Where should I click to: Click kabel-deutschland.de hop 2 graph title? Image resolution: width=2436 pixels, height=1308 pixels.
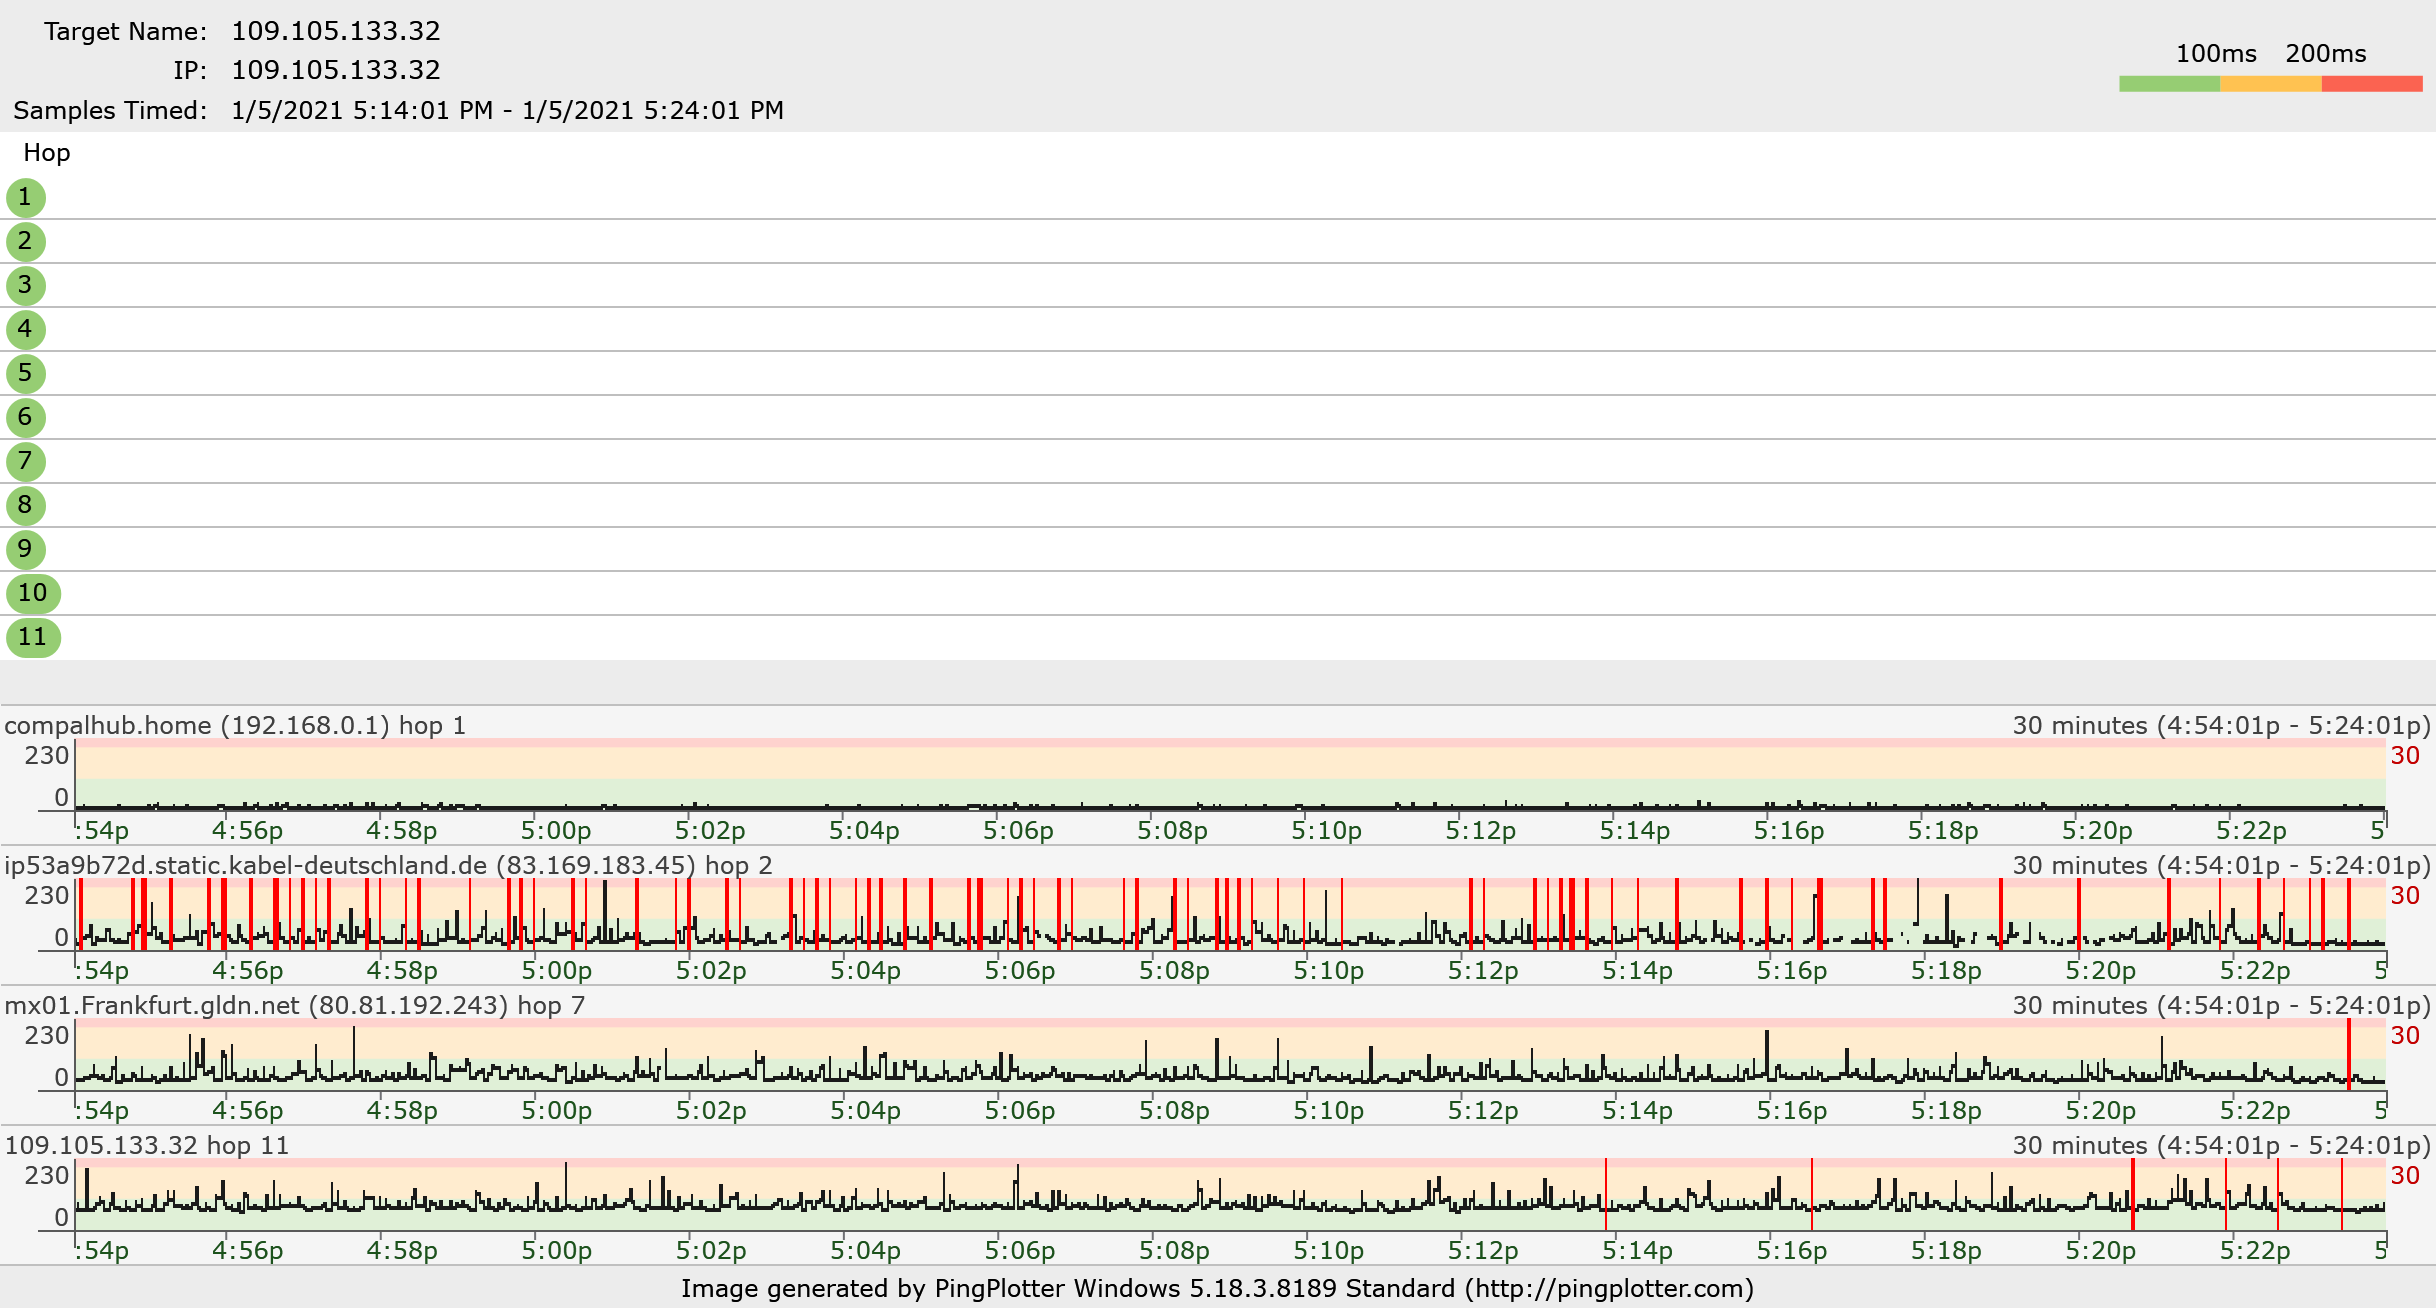(388, 865)
